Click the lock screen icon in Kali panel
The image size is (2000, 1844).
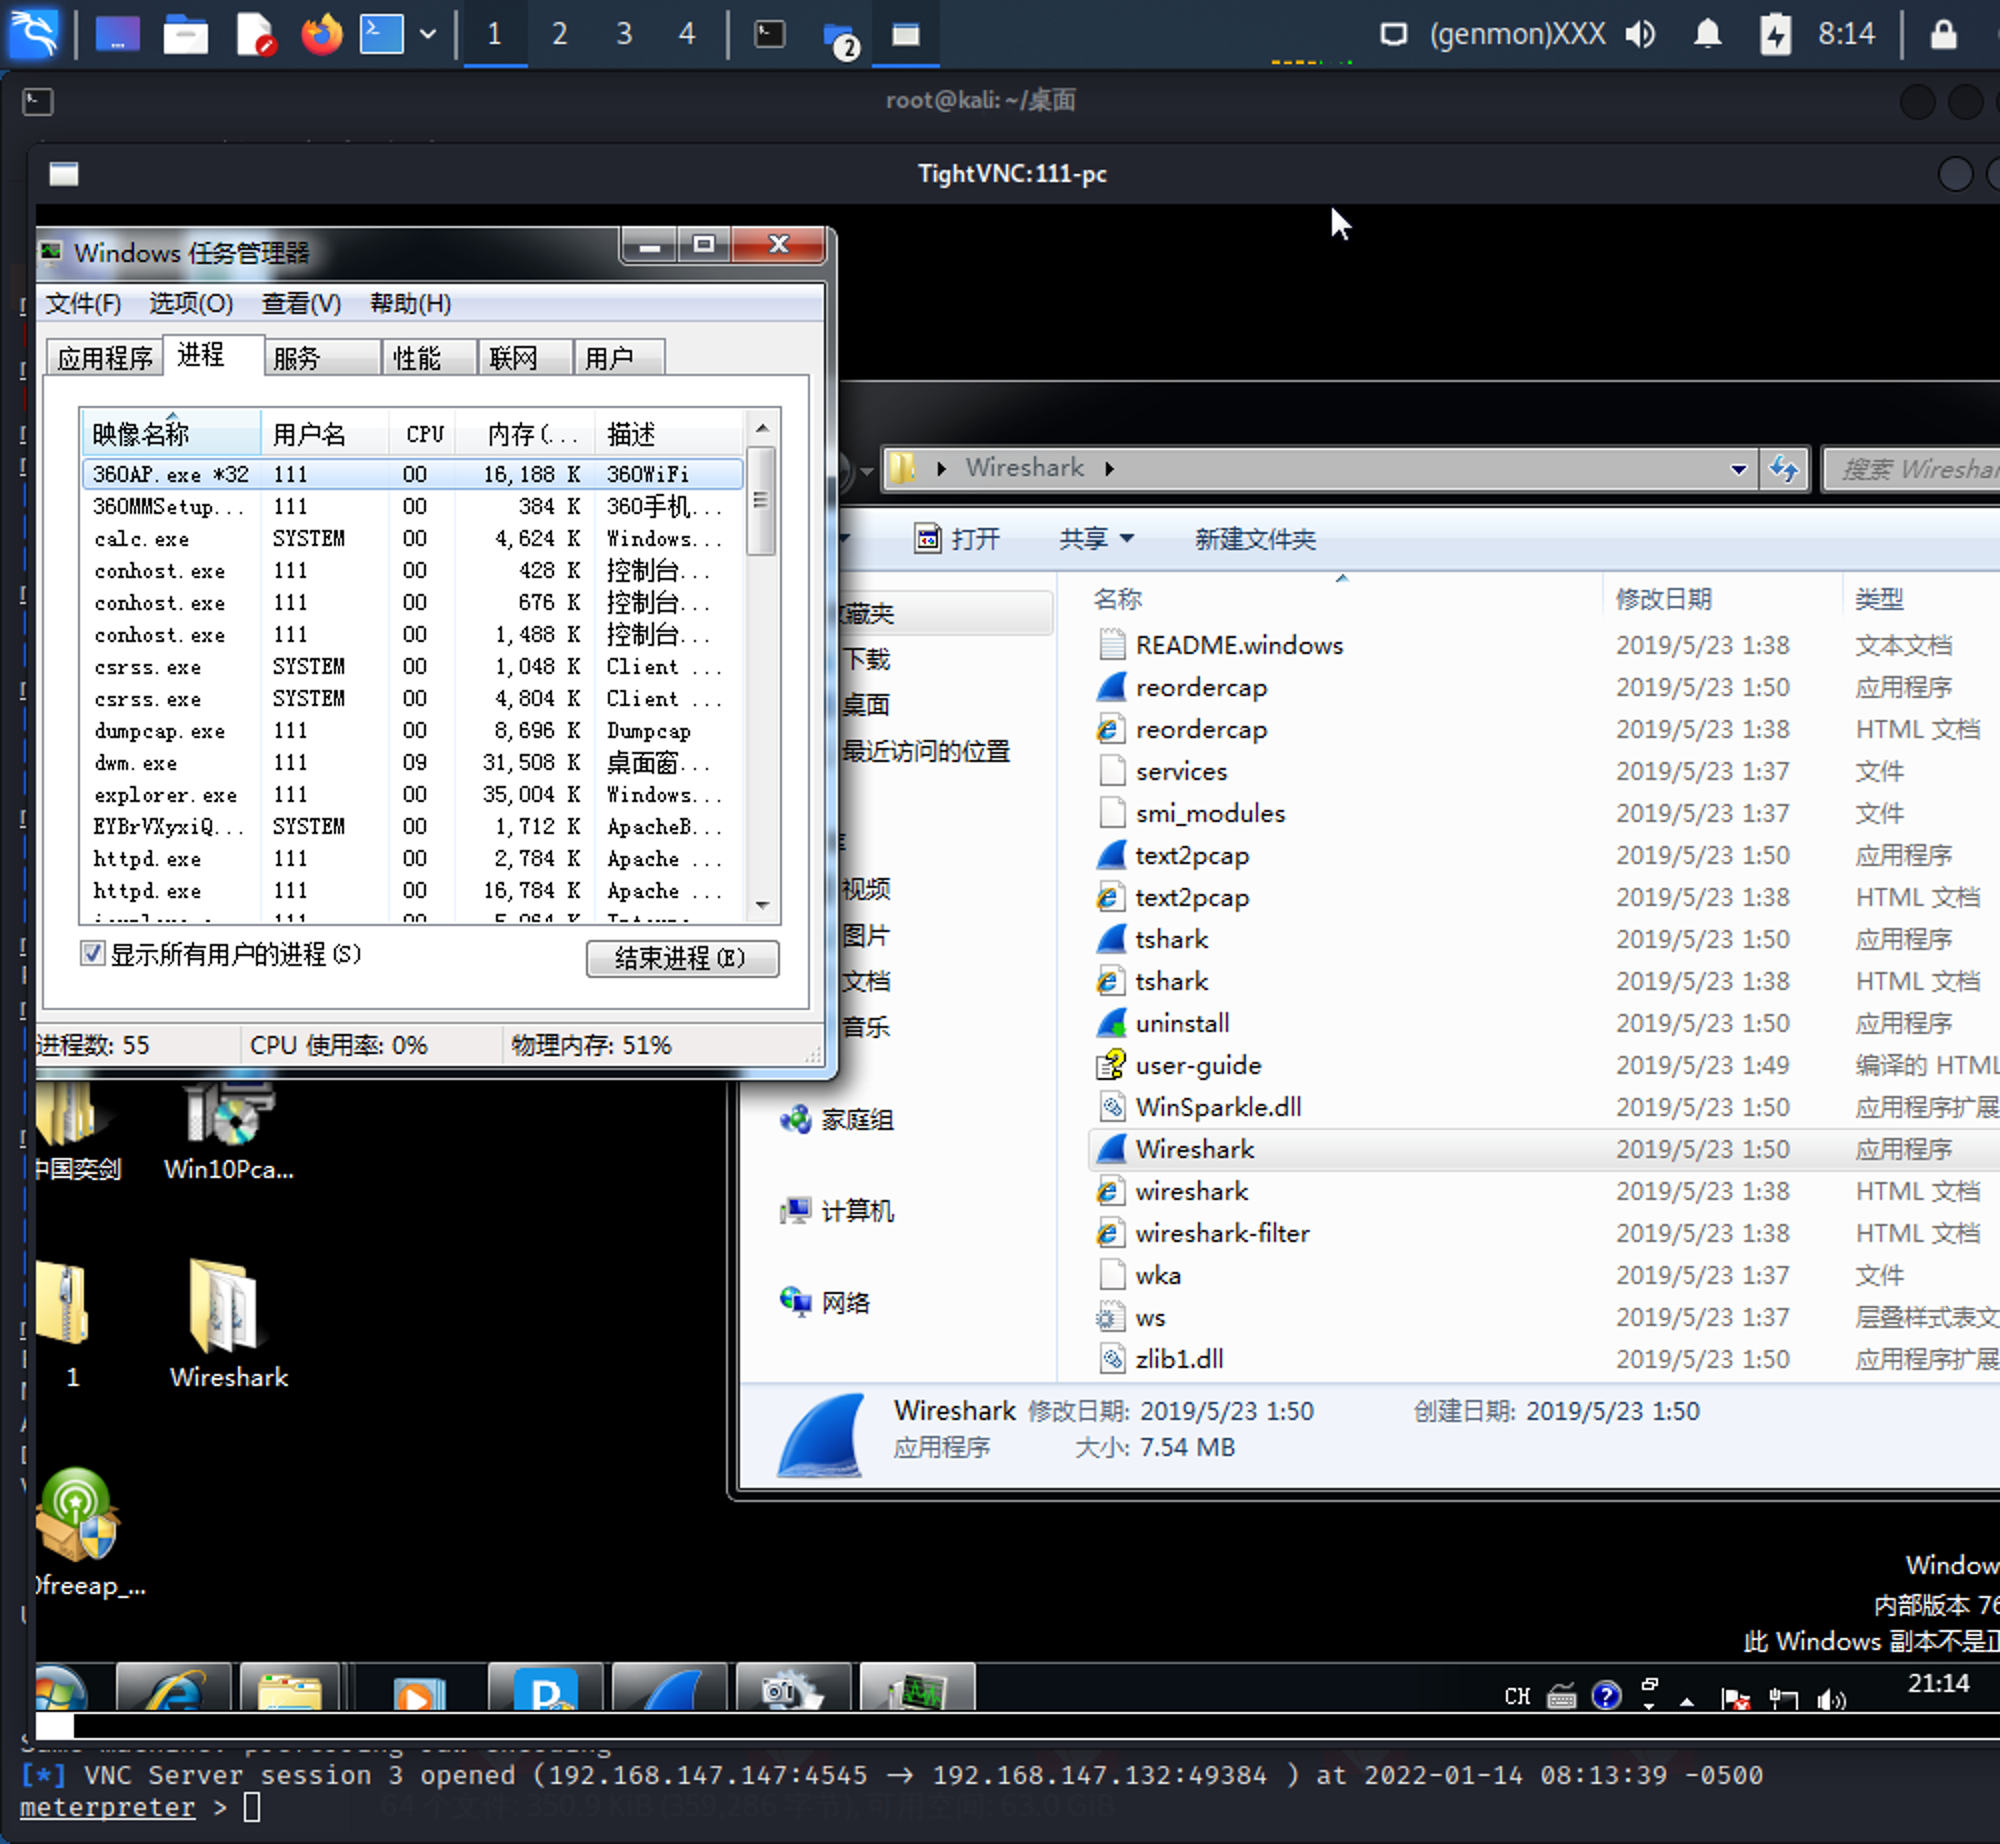(1943, 34)
